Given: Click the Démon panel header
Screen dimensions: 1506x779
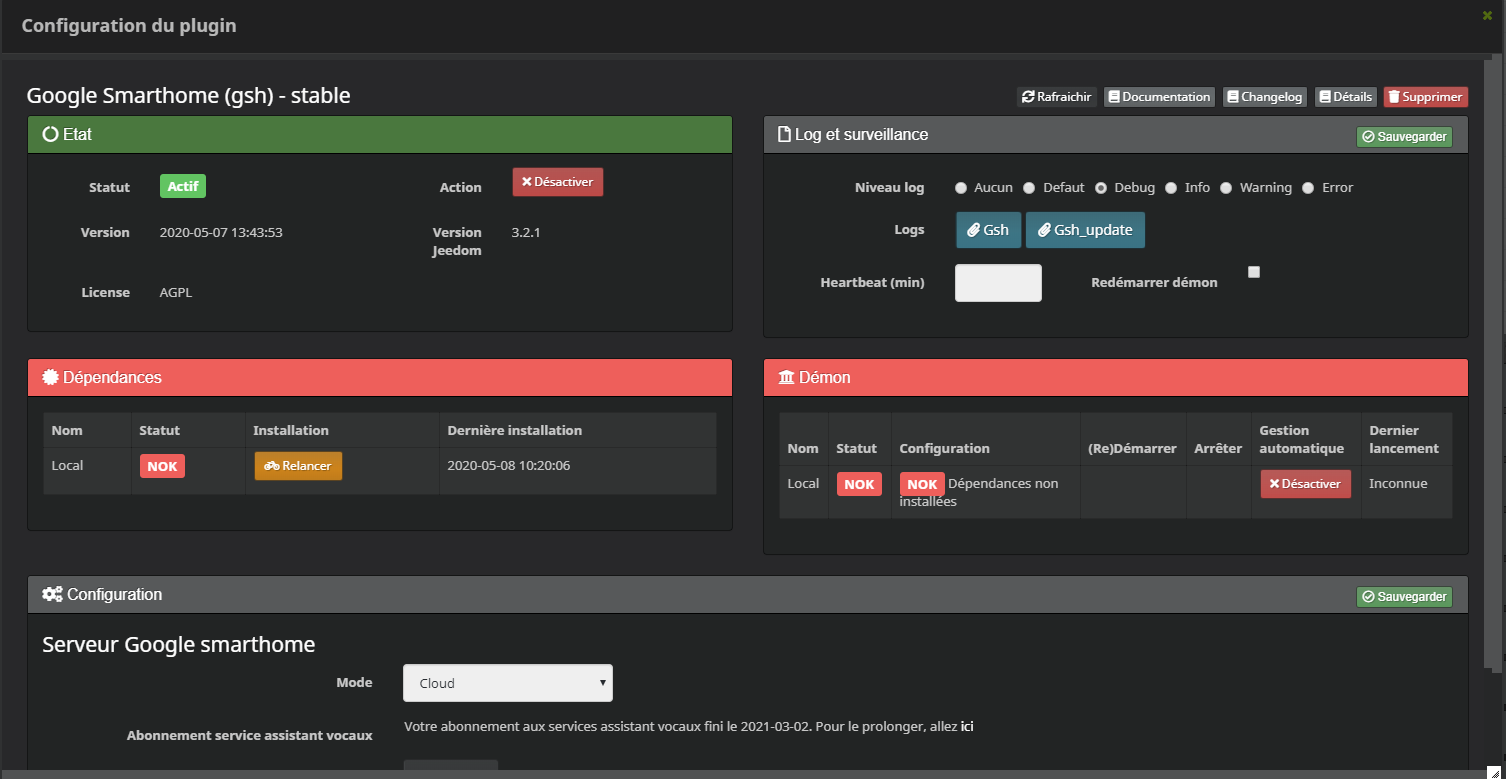Looking at the screenshot, I should coord(1116,378).
